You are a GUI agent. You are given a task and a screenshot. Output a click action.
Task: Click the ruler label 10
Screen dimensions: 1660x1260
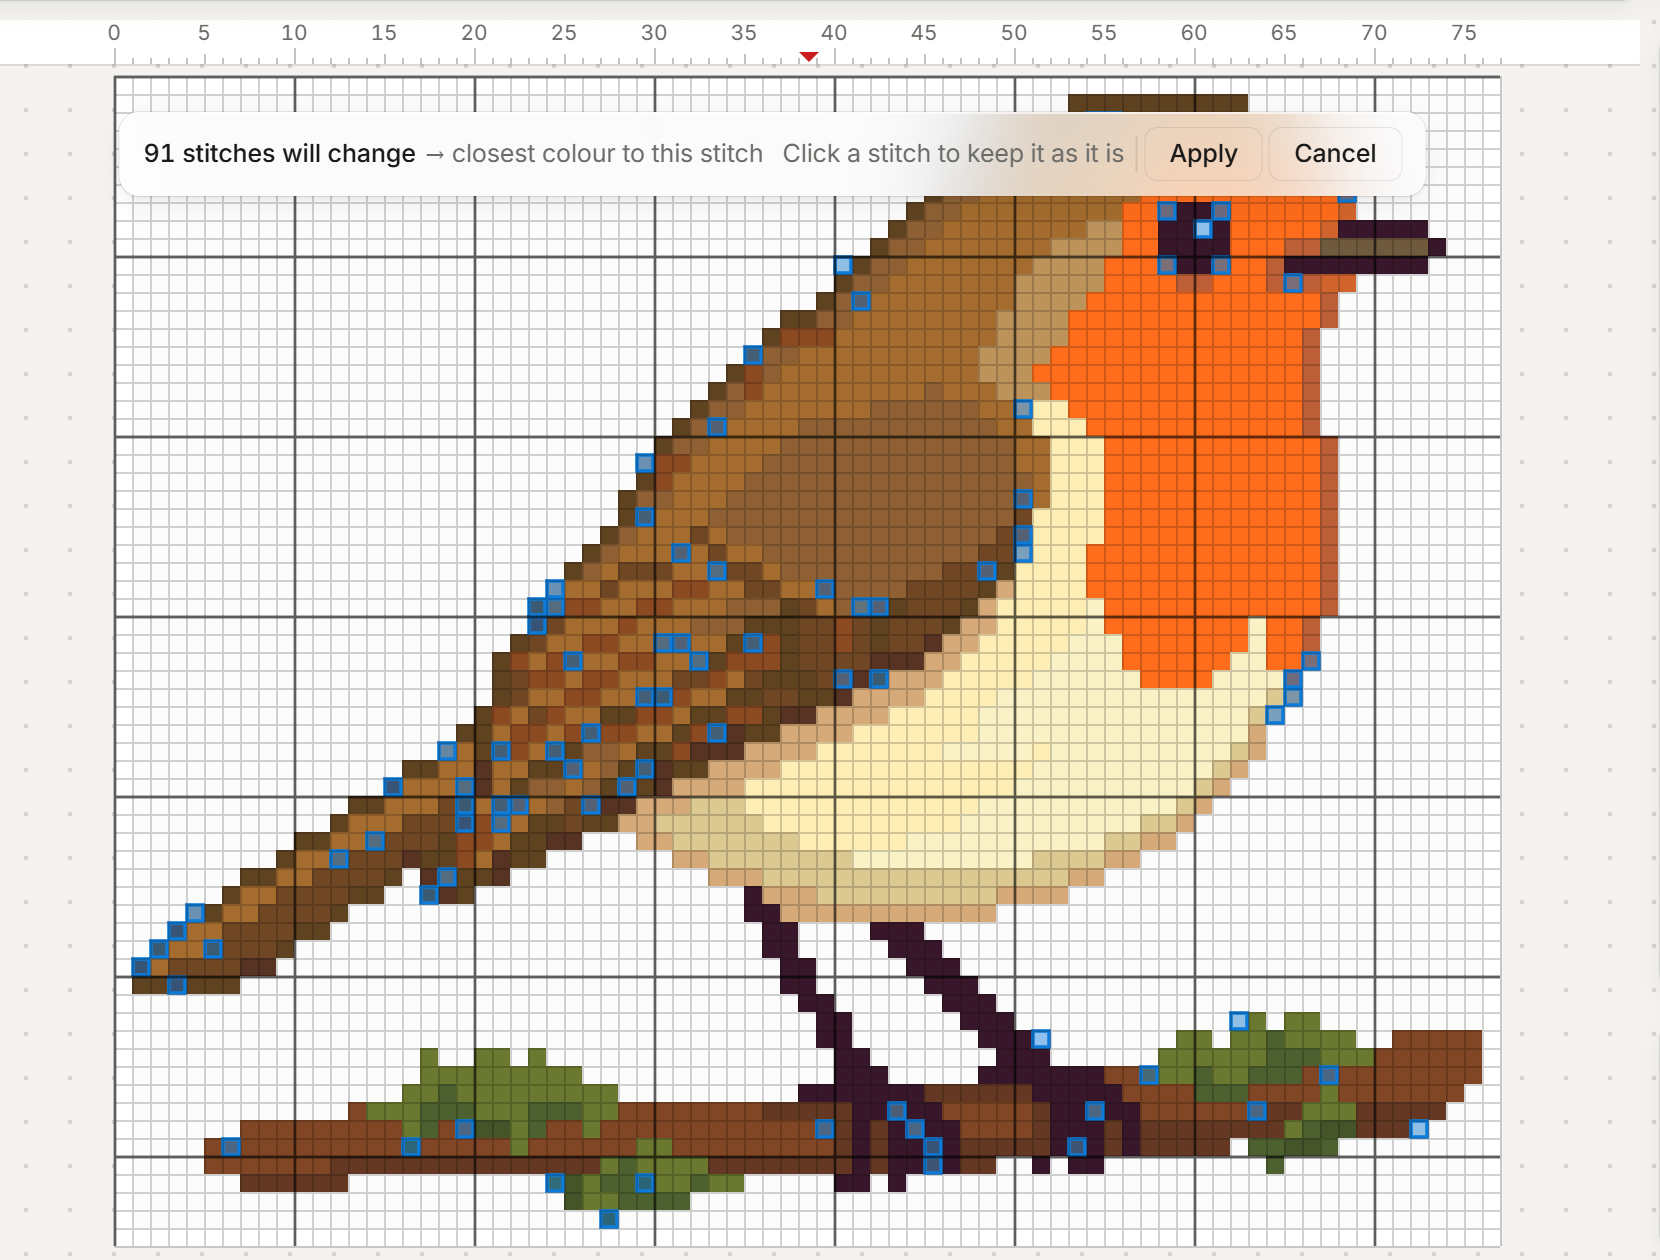(x=294, y=33)
